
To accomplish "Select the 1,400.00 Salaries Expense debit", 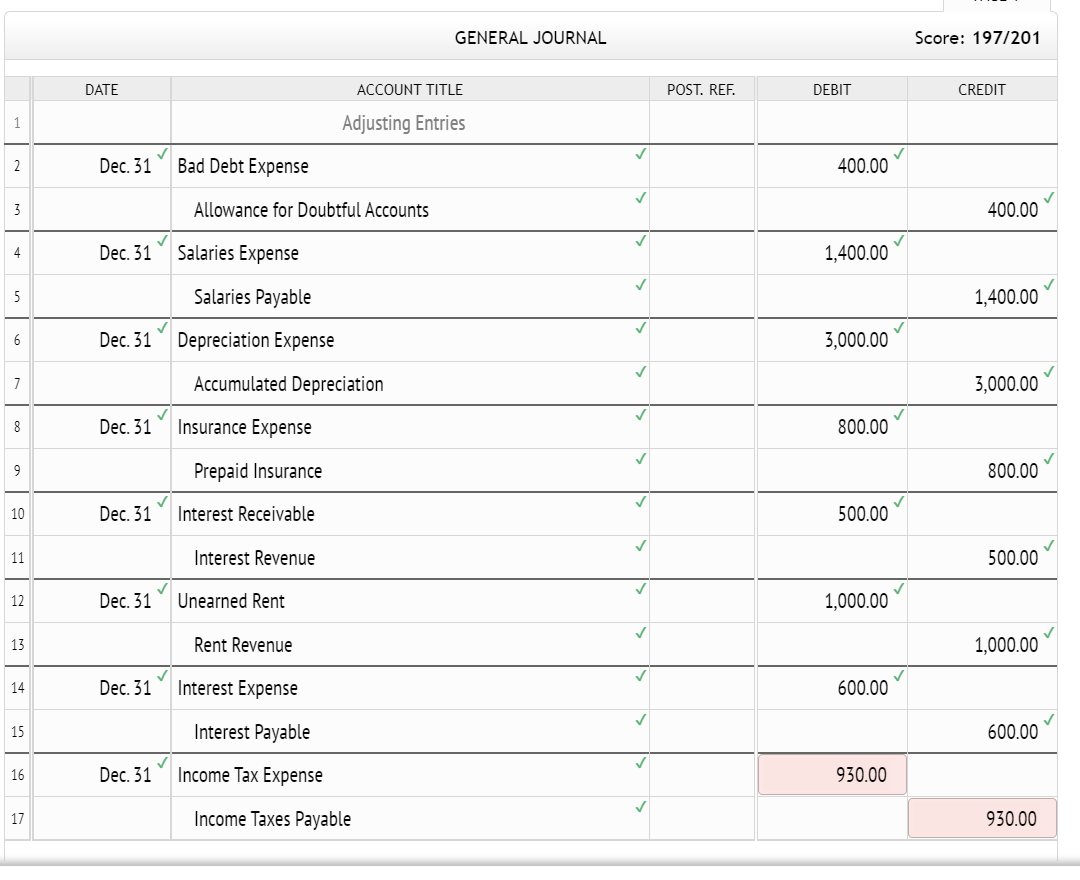I will pos(856,253).
